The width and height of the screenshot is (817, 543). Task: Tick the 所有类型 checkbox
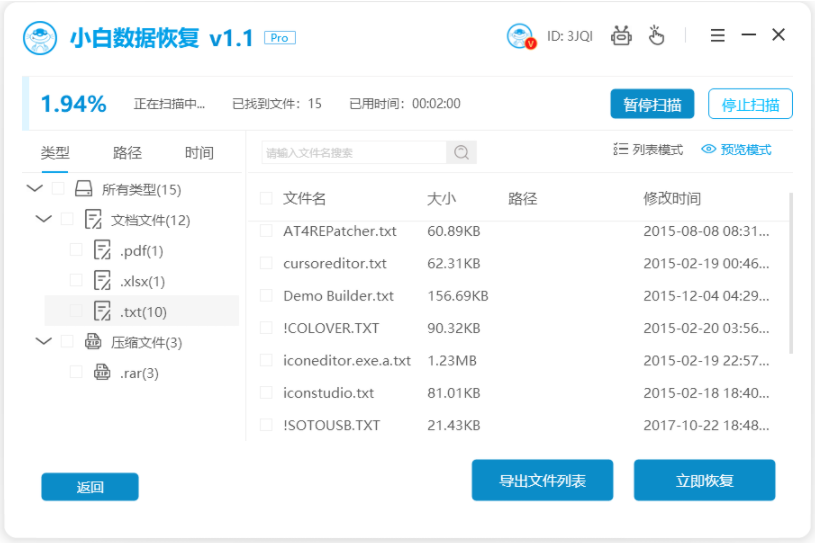coord(58,189)
